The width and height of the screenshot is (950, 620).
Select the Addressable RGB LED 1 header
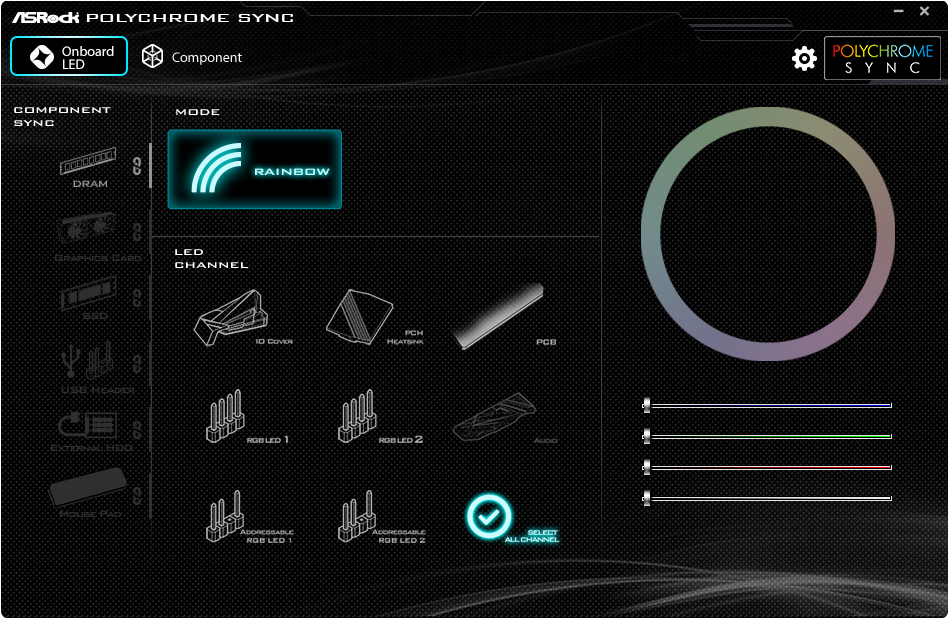pos(249,516)
